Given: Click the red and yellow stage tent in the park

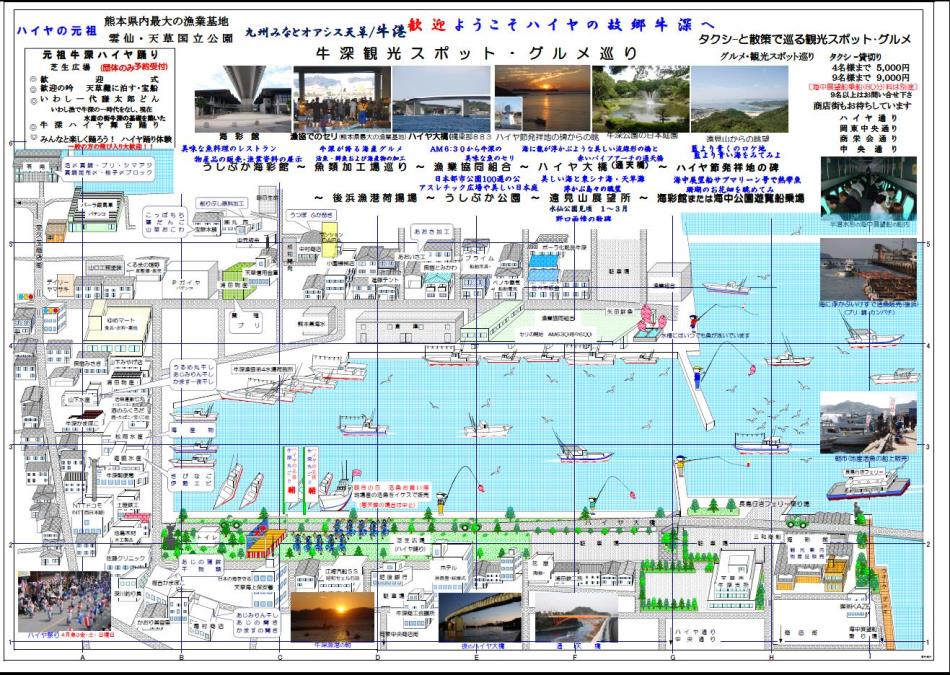Looking at the screenshot, I should [x=266, y=538].
